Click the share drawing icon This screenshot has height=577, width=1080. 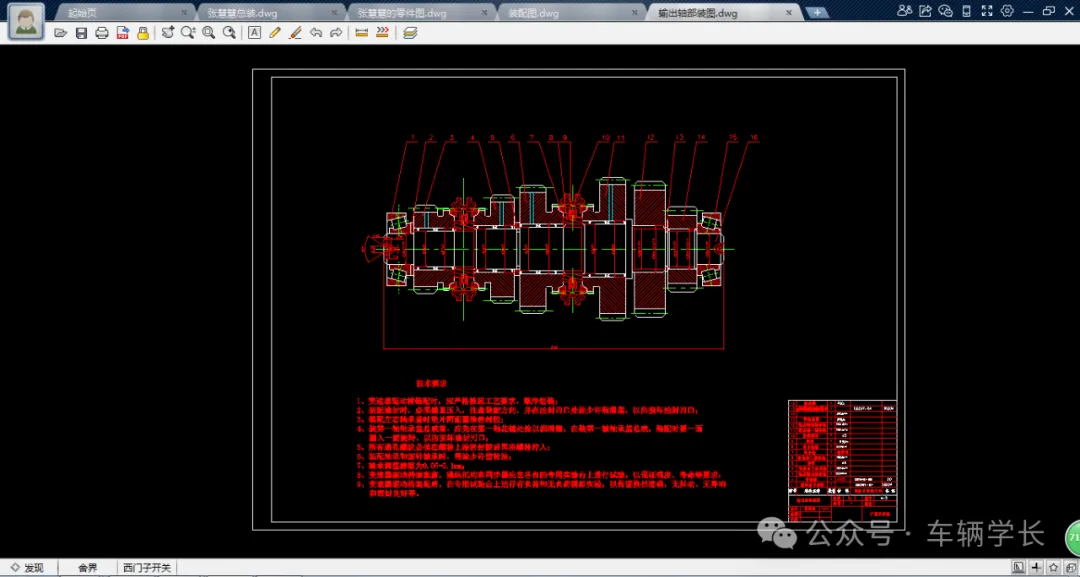point(926,10)
